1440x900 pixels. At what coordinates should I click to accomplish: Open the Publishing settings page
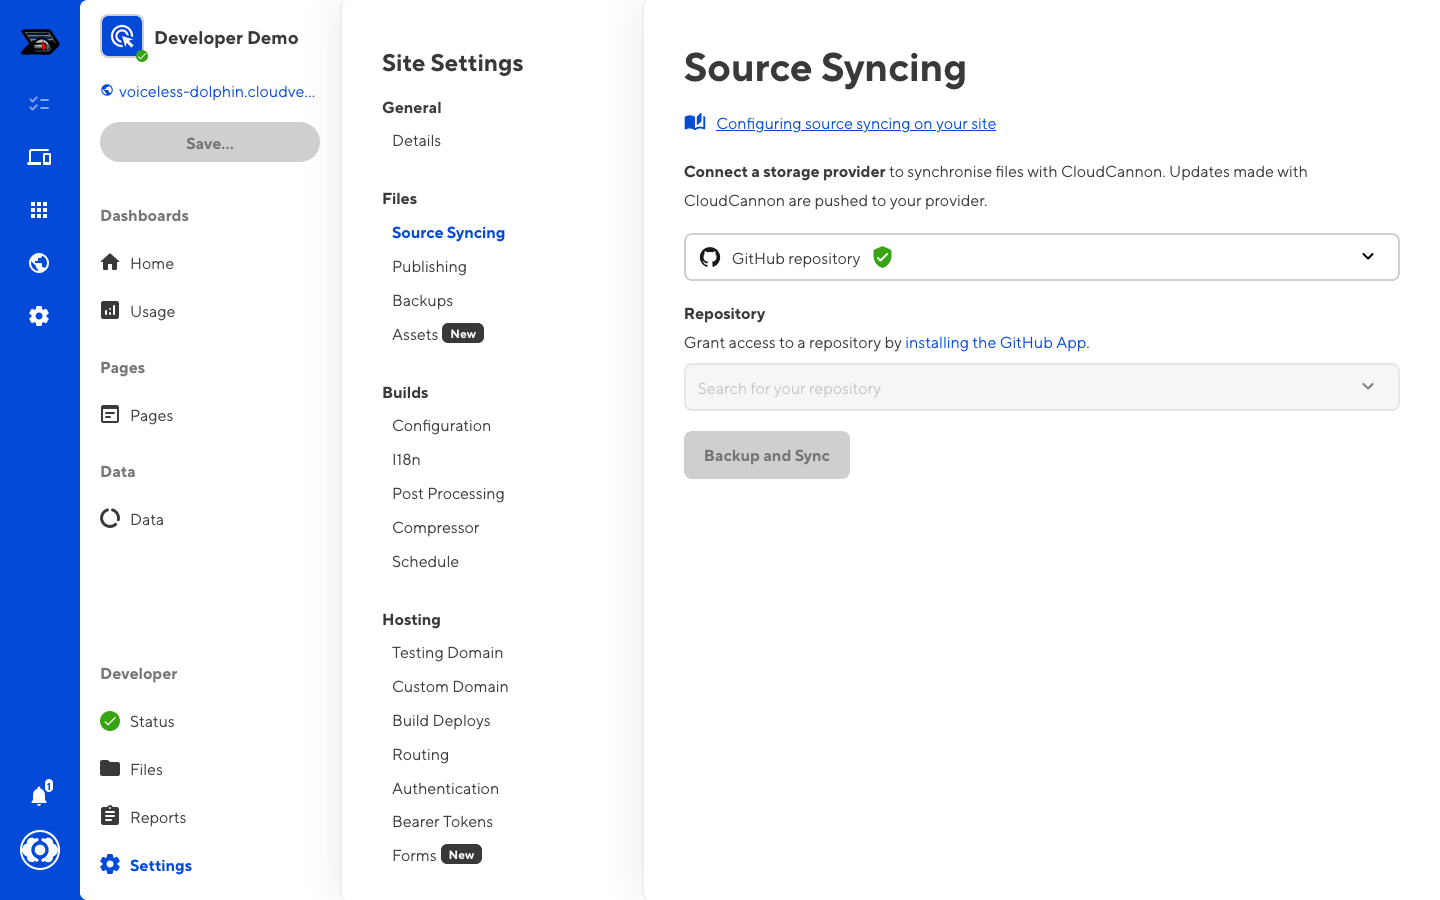point(429,267)
